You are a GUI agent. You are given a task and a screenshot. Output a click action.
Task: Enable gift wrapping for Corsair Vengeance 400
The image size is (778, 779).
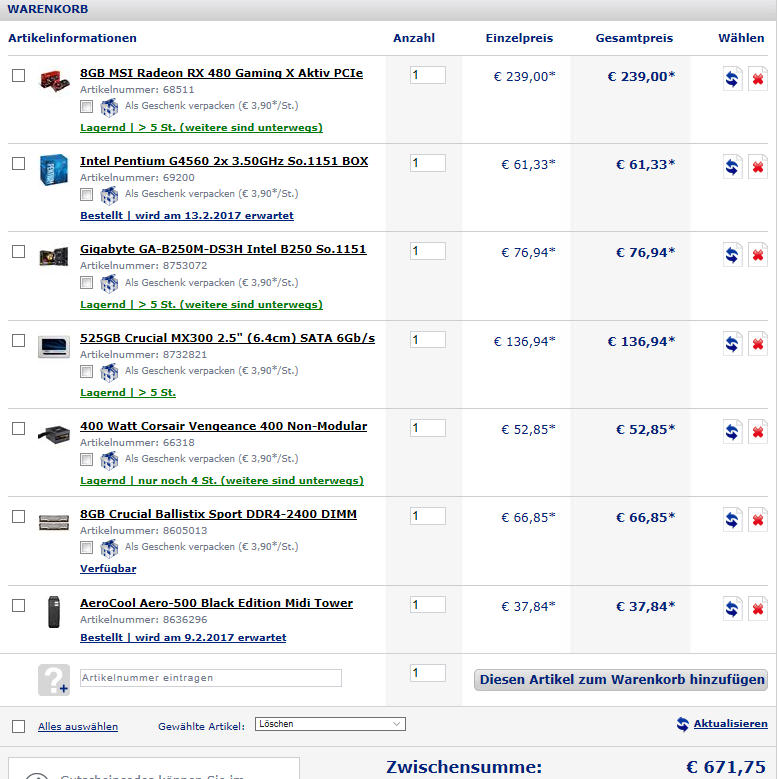click(x=86, y=459)
